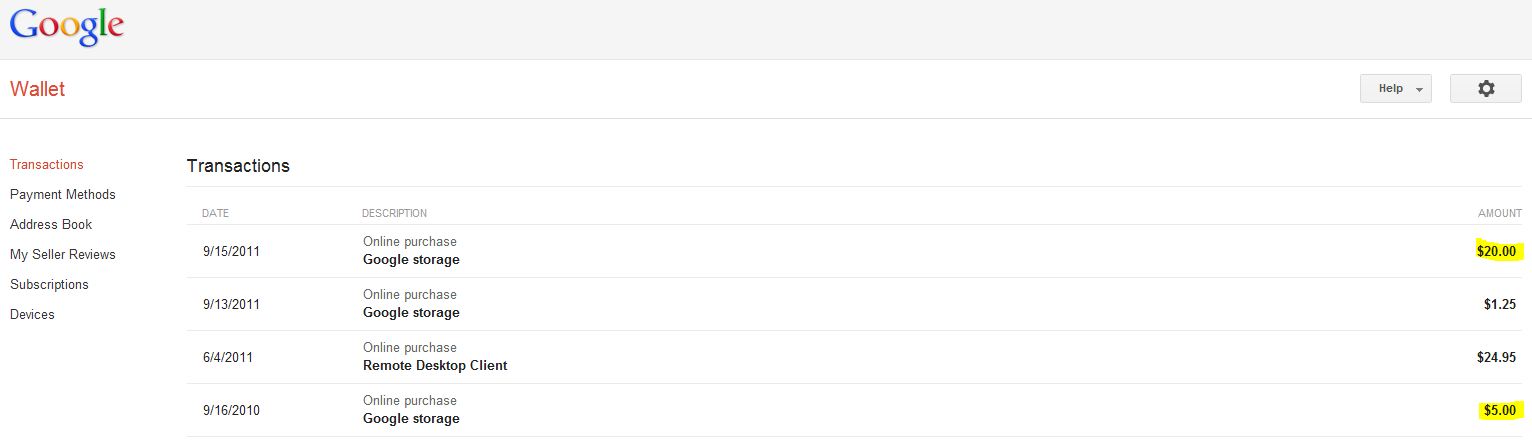Navigate to Devices
1532x443 pixels.
tap(32, 314)
